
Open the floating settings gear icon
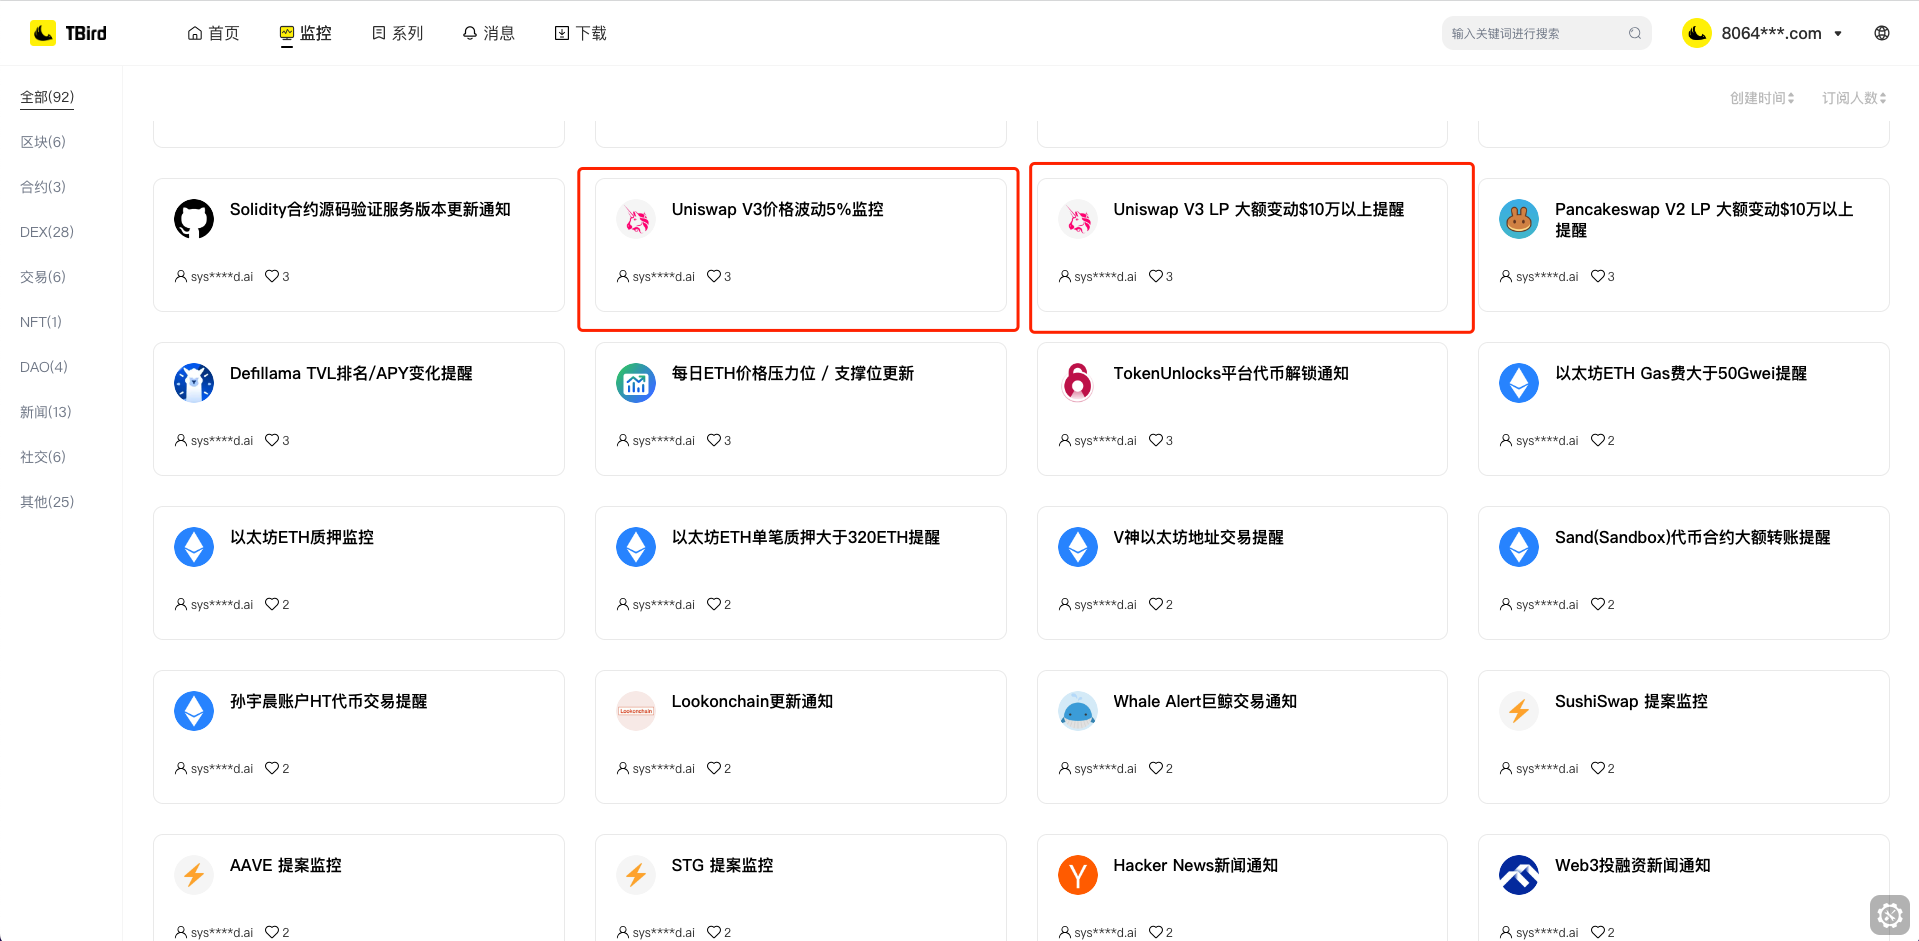[1889, 914]
